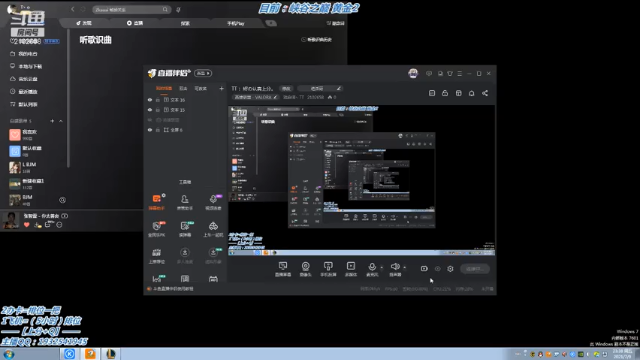The height and width of the screenshot is (360, 640).
Task: Click the plus button to add scene
Action: click(221, 88)
